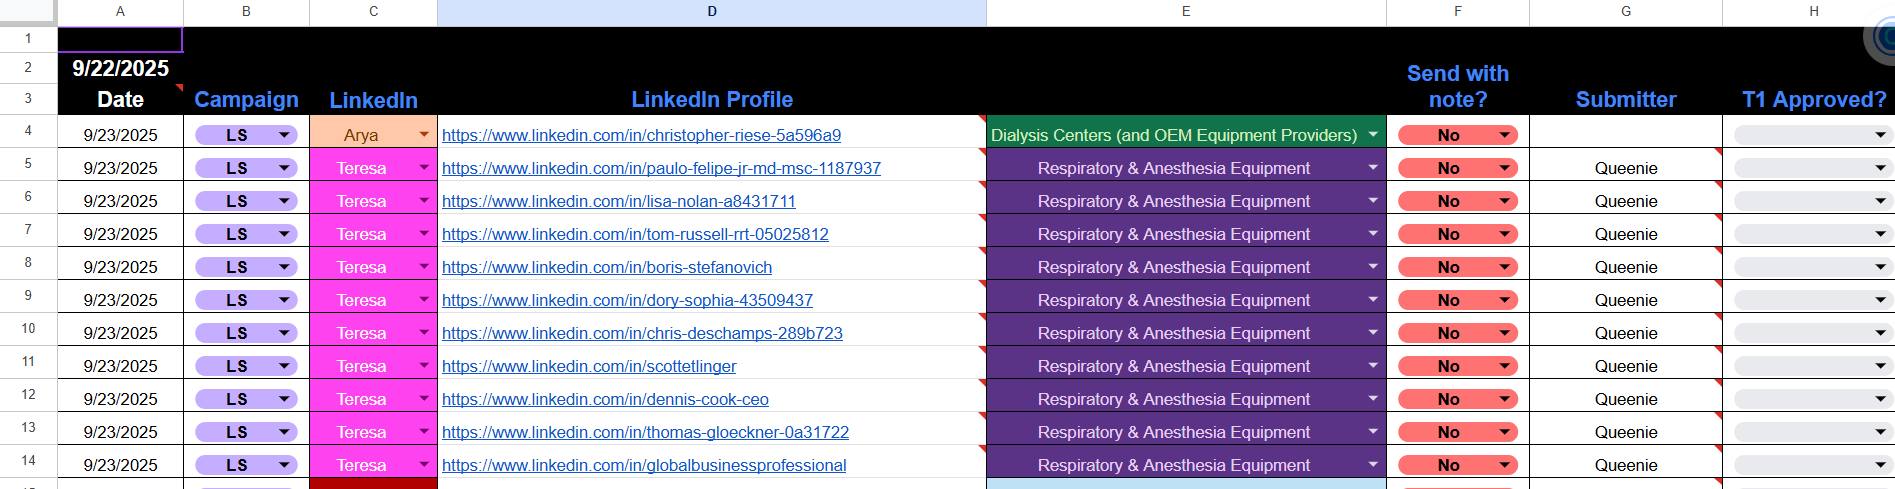
Task: Click the T1 Approved? header cell
Action: [1809, 99]
